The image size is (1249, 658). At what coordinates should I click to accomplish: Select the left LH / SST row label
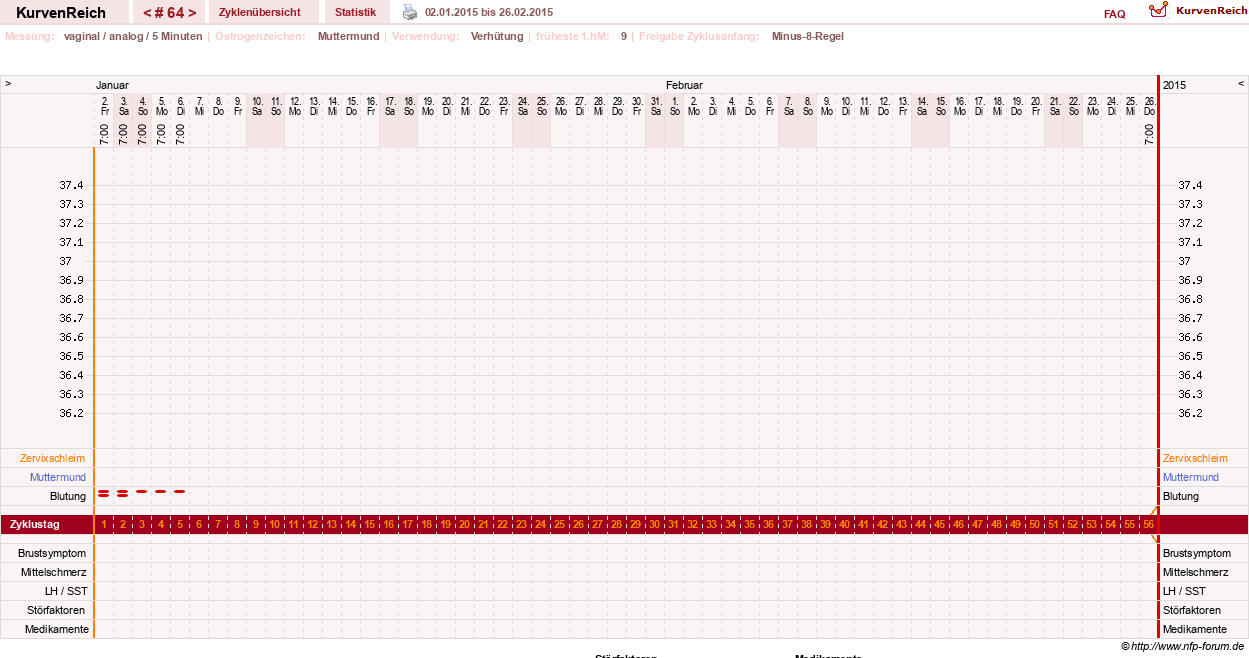(x=66, y=591)
